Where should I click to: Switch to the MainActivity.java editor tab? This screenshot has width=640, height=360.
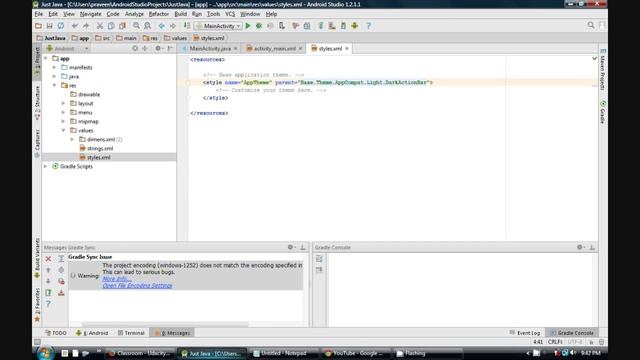tap(210, 49)
